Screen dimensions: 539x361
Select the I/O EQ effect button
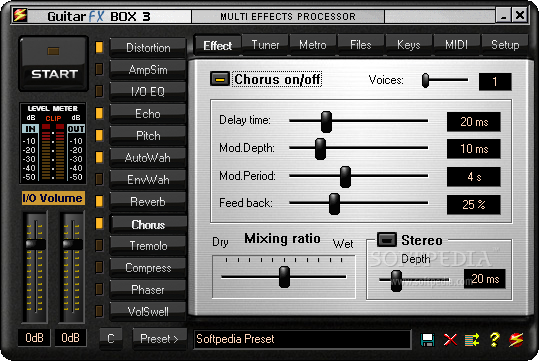148,92
